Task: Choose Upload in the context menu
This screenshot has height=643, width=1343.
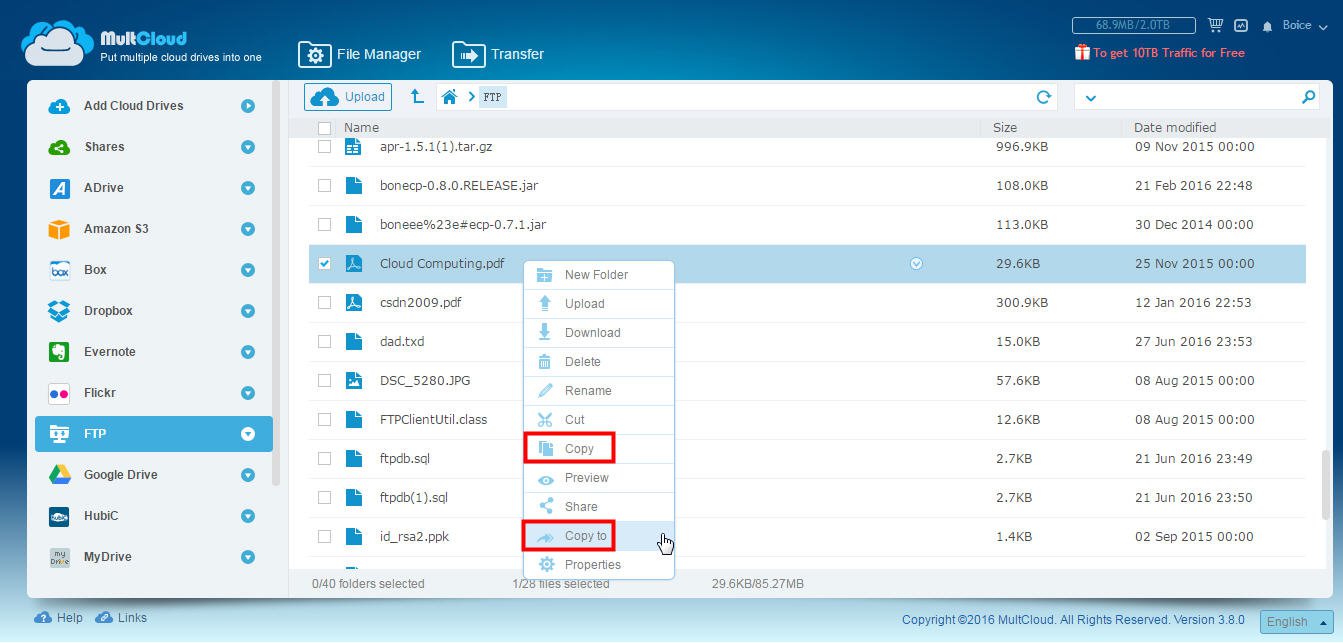Action: [x=599, y=304]
